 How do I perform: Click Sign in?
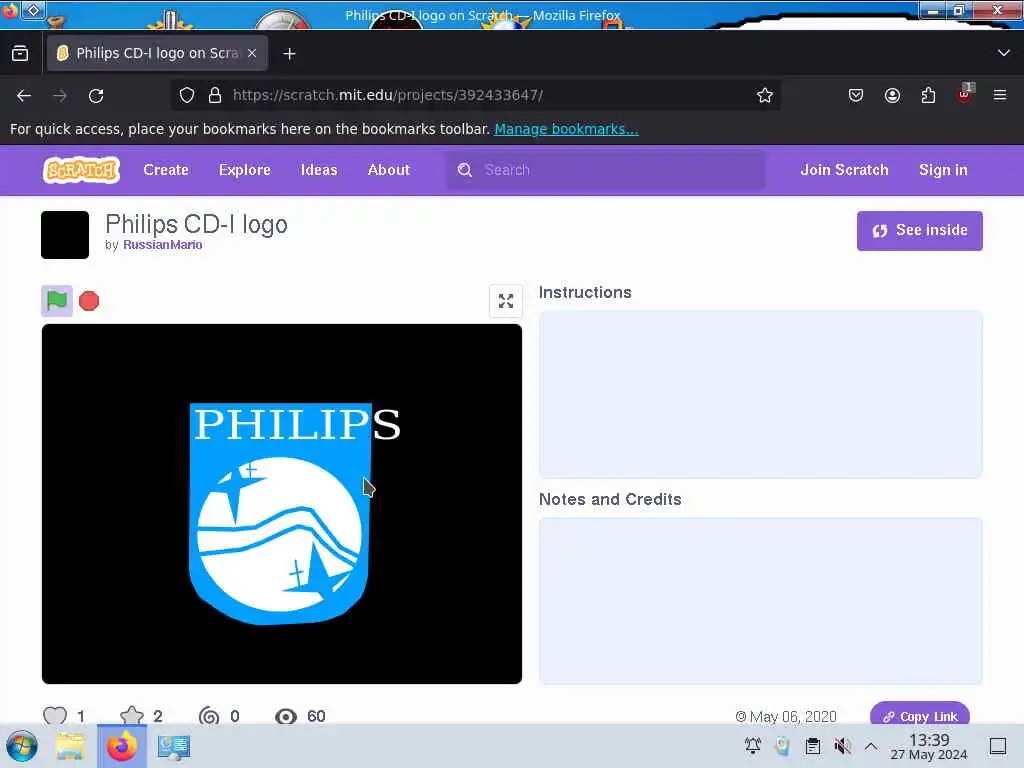[943, 170]
